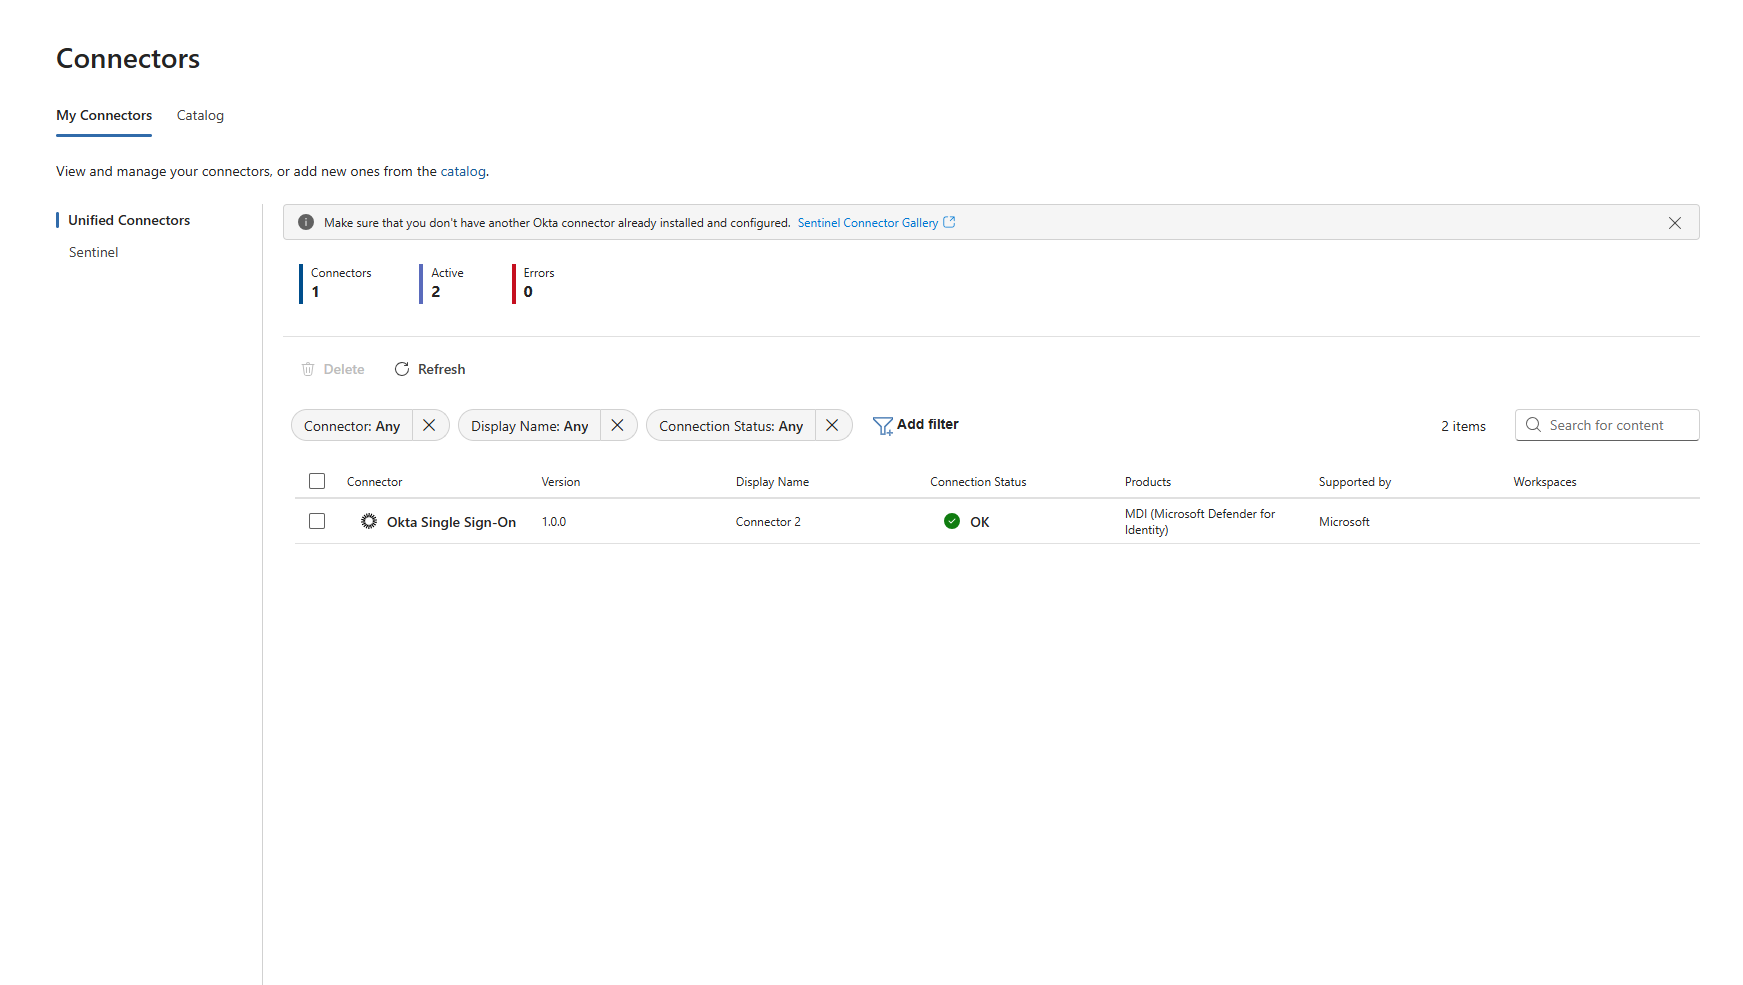Click the info icon in the banner
Screen dimensions: 1743x985
click(306, 223)
